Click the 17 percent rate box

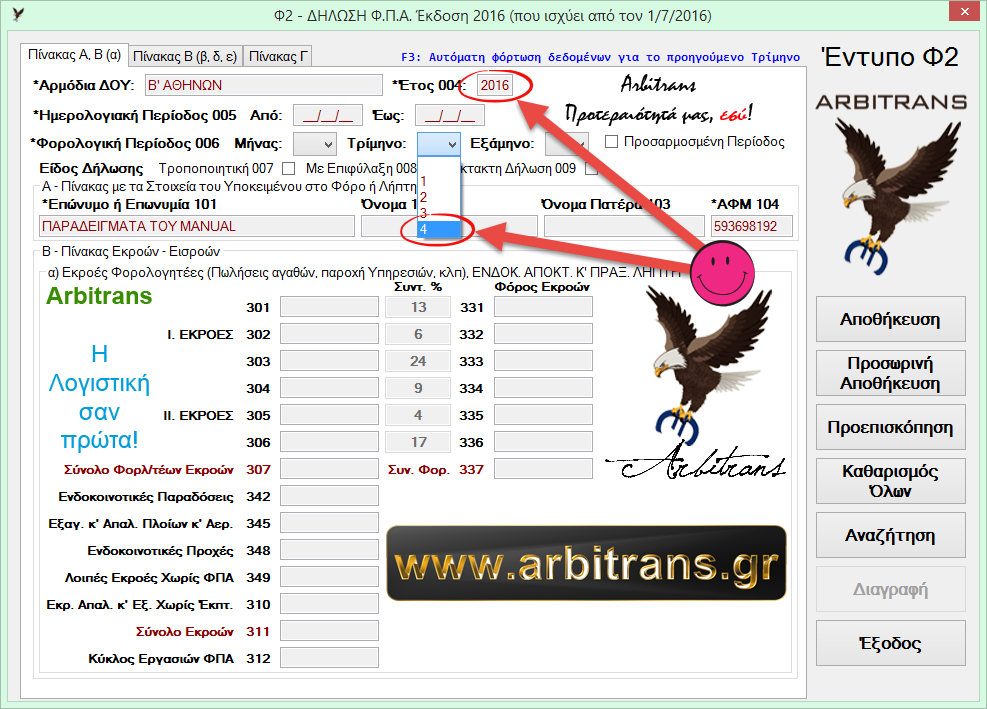tap(418, 442)
